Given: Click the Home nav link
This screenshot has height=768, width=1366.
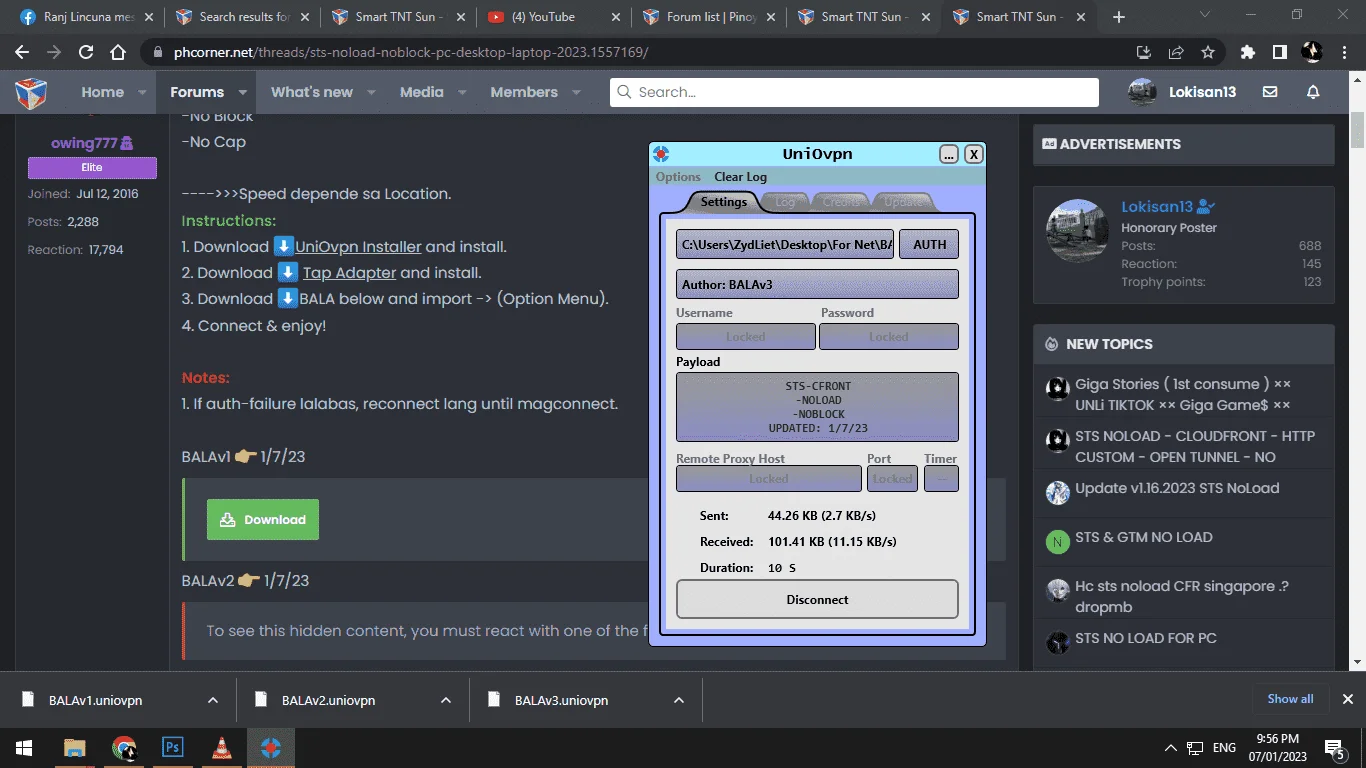Looking at the screenshot, I should point(102,92).
